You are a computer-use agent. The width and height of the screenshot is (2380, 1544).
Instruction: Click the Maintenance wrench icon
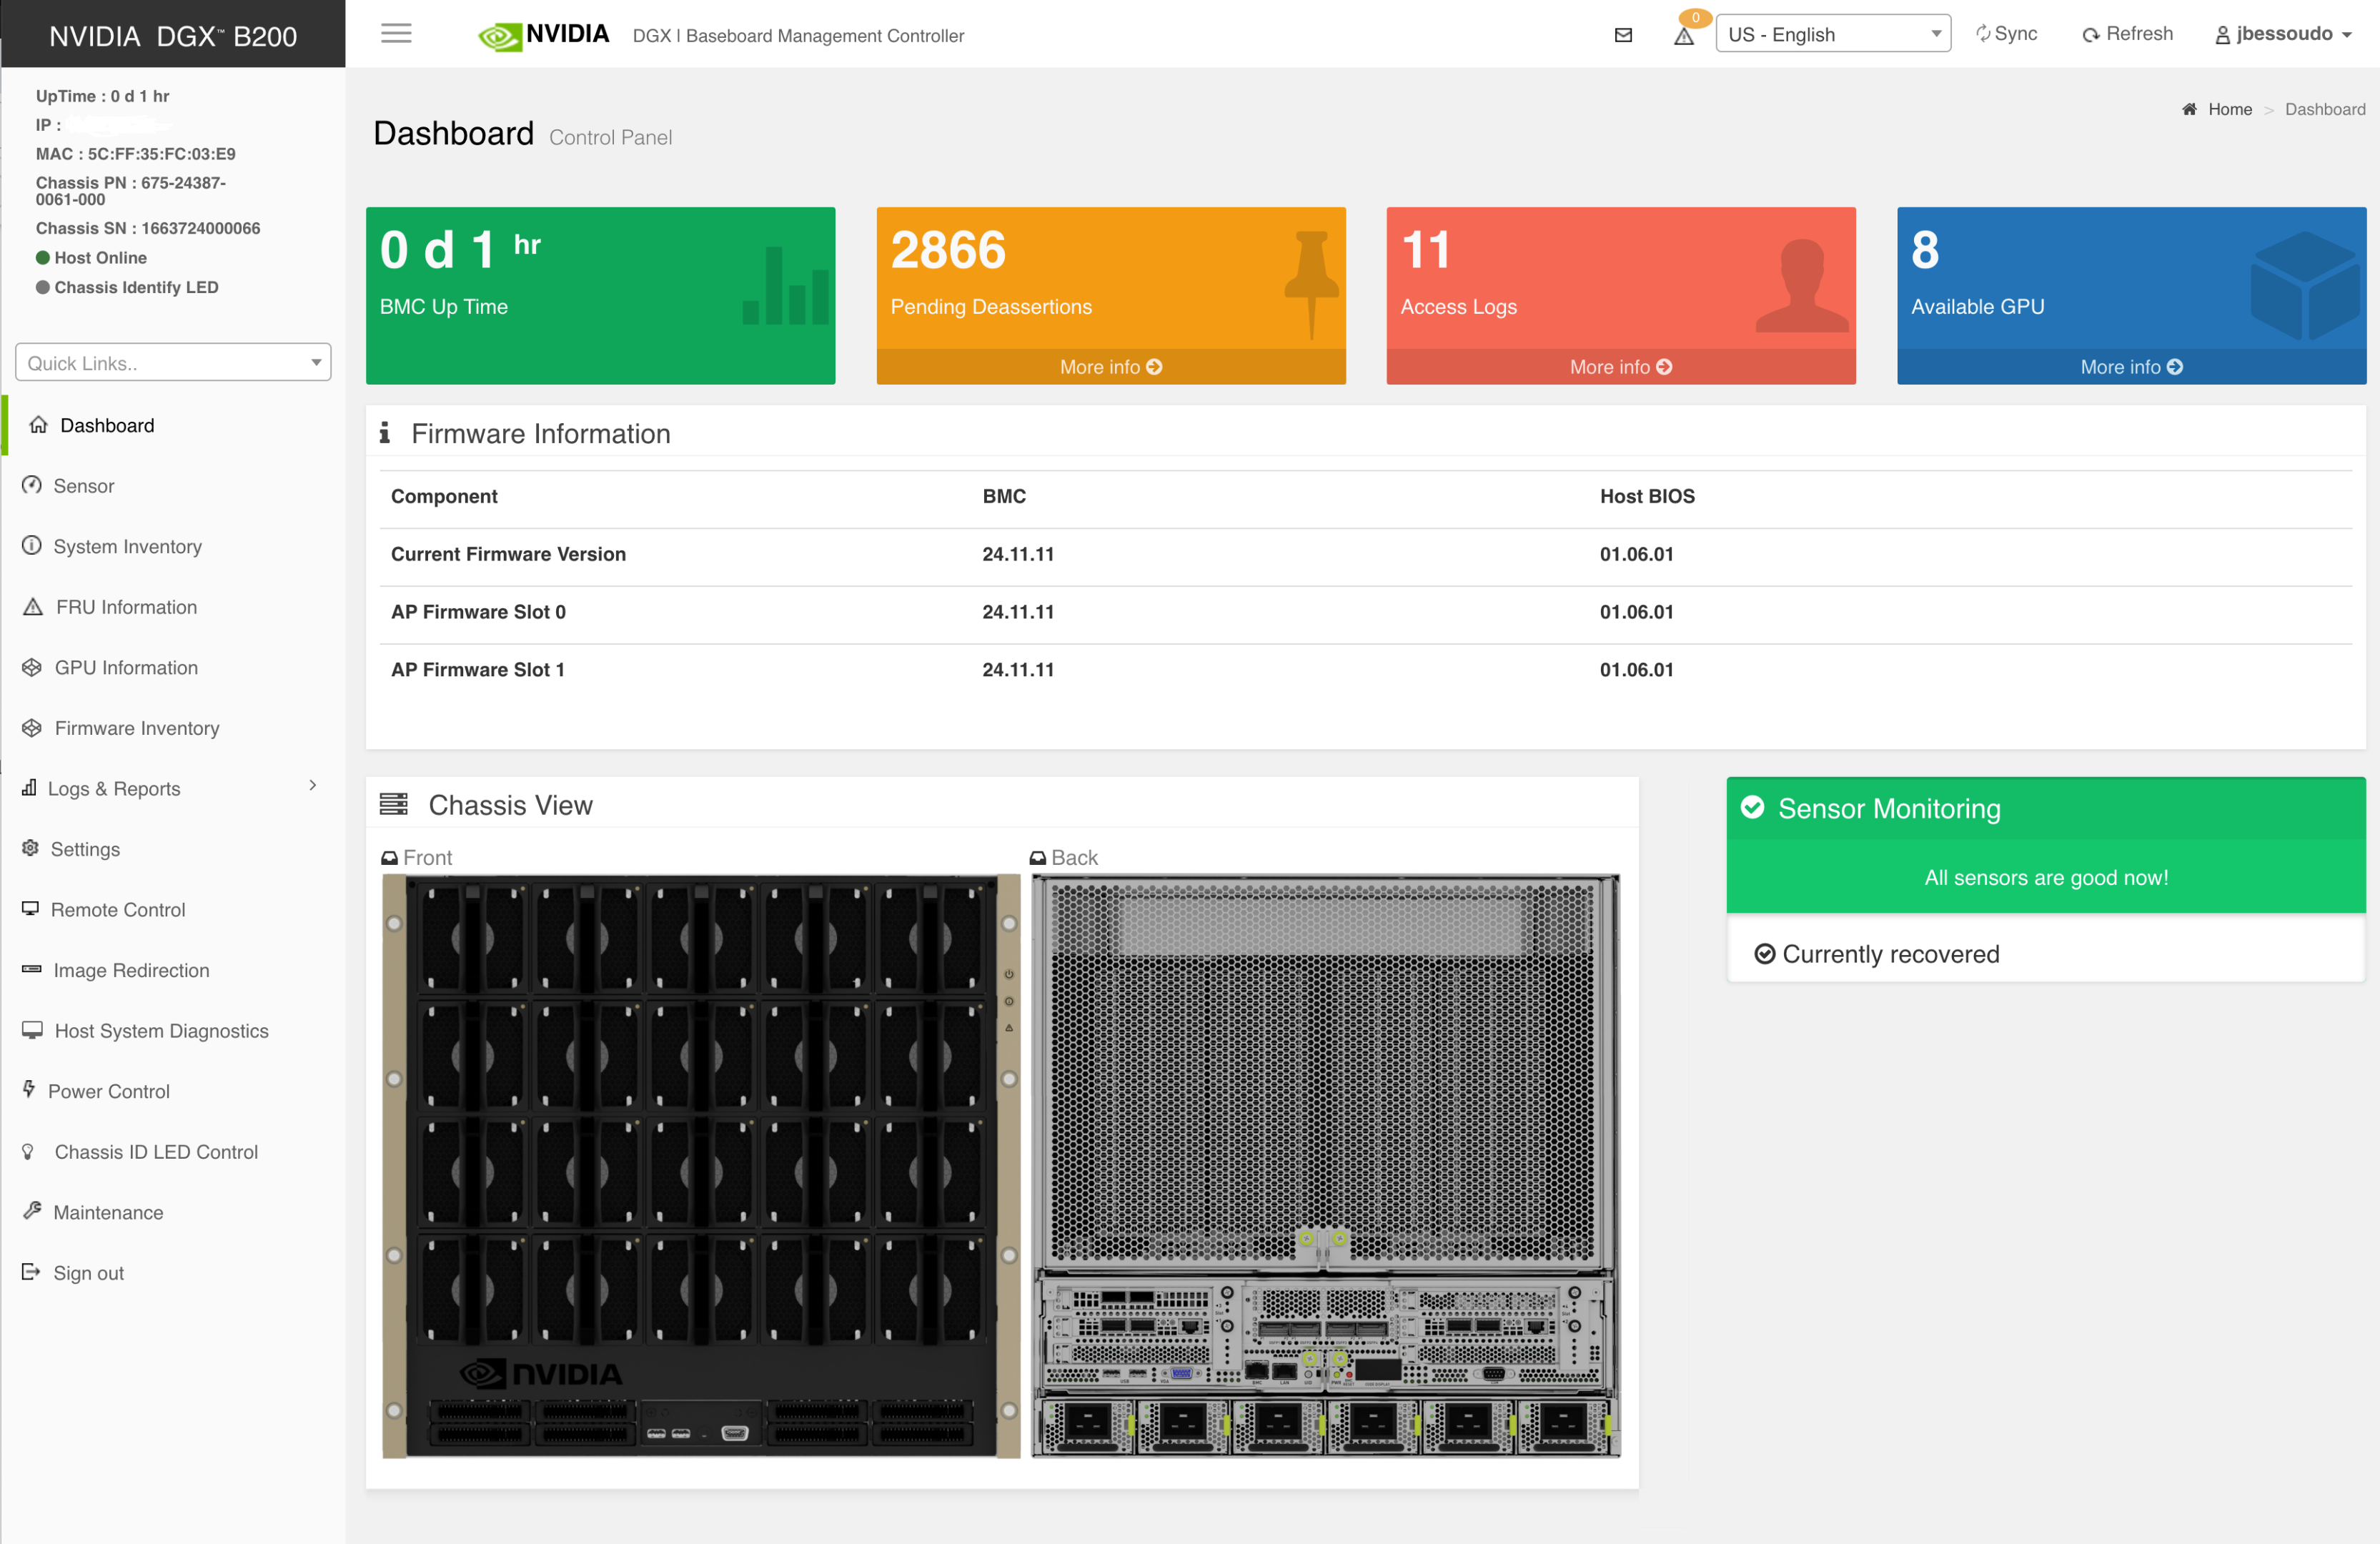coord(32,1210)
